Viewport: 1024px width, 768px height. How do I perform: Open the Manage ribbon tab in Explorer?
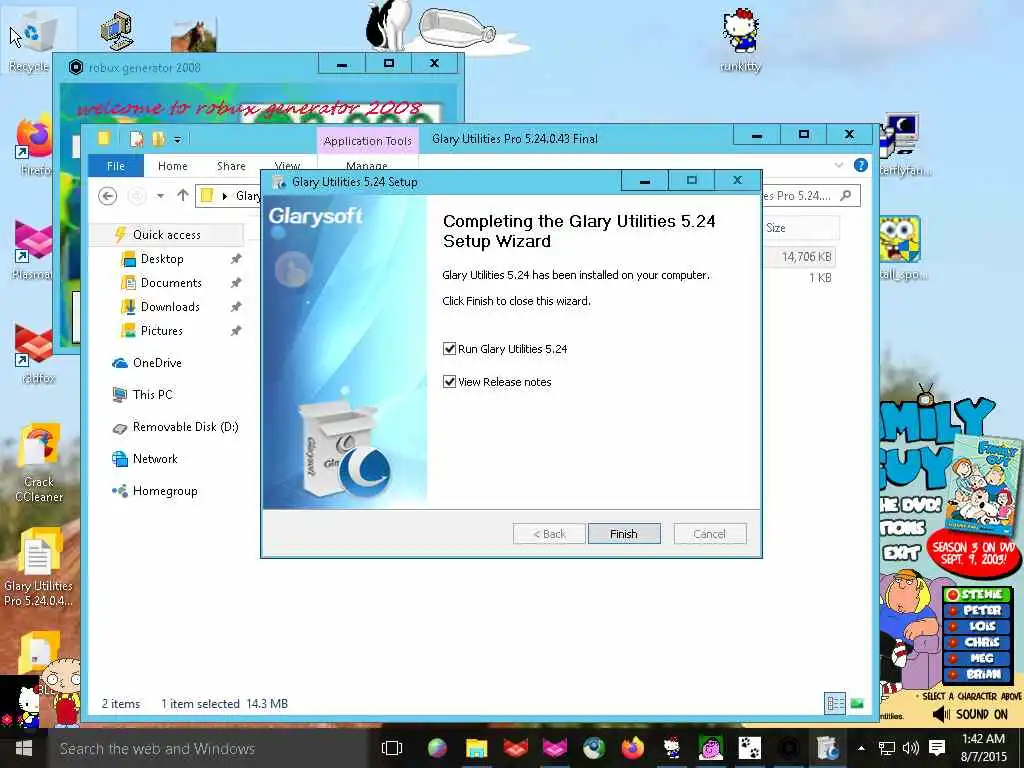(x=366, y=166)
